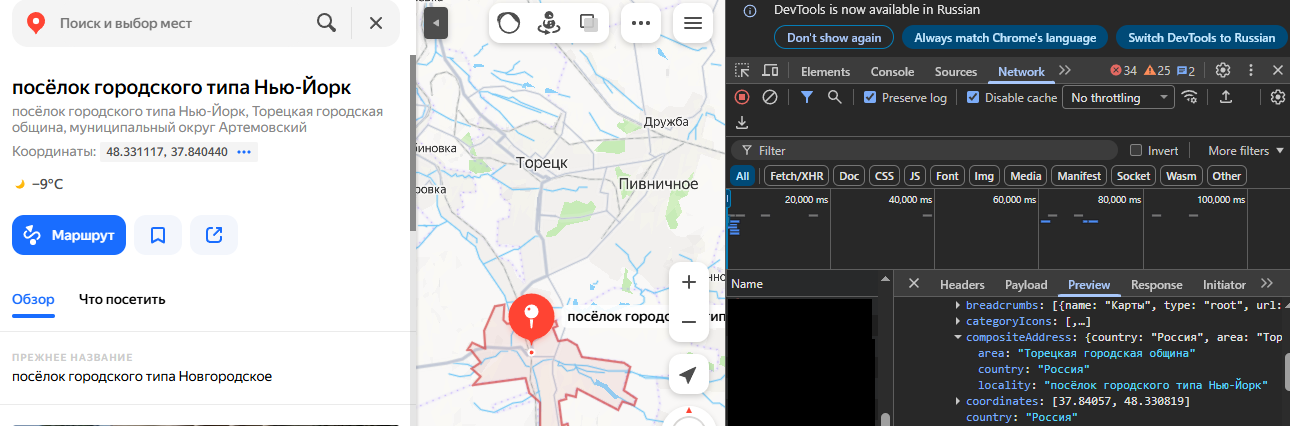Enable the Invert checkbox

click(1136, 150)
